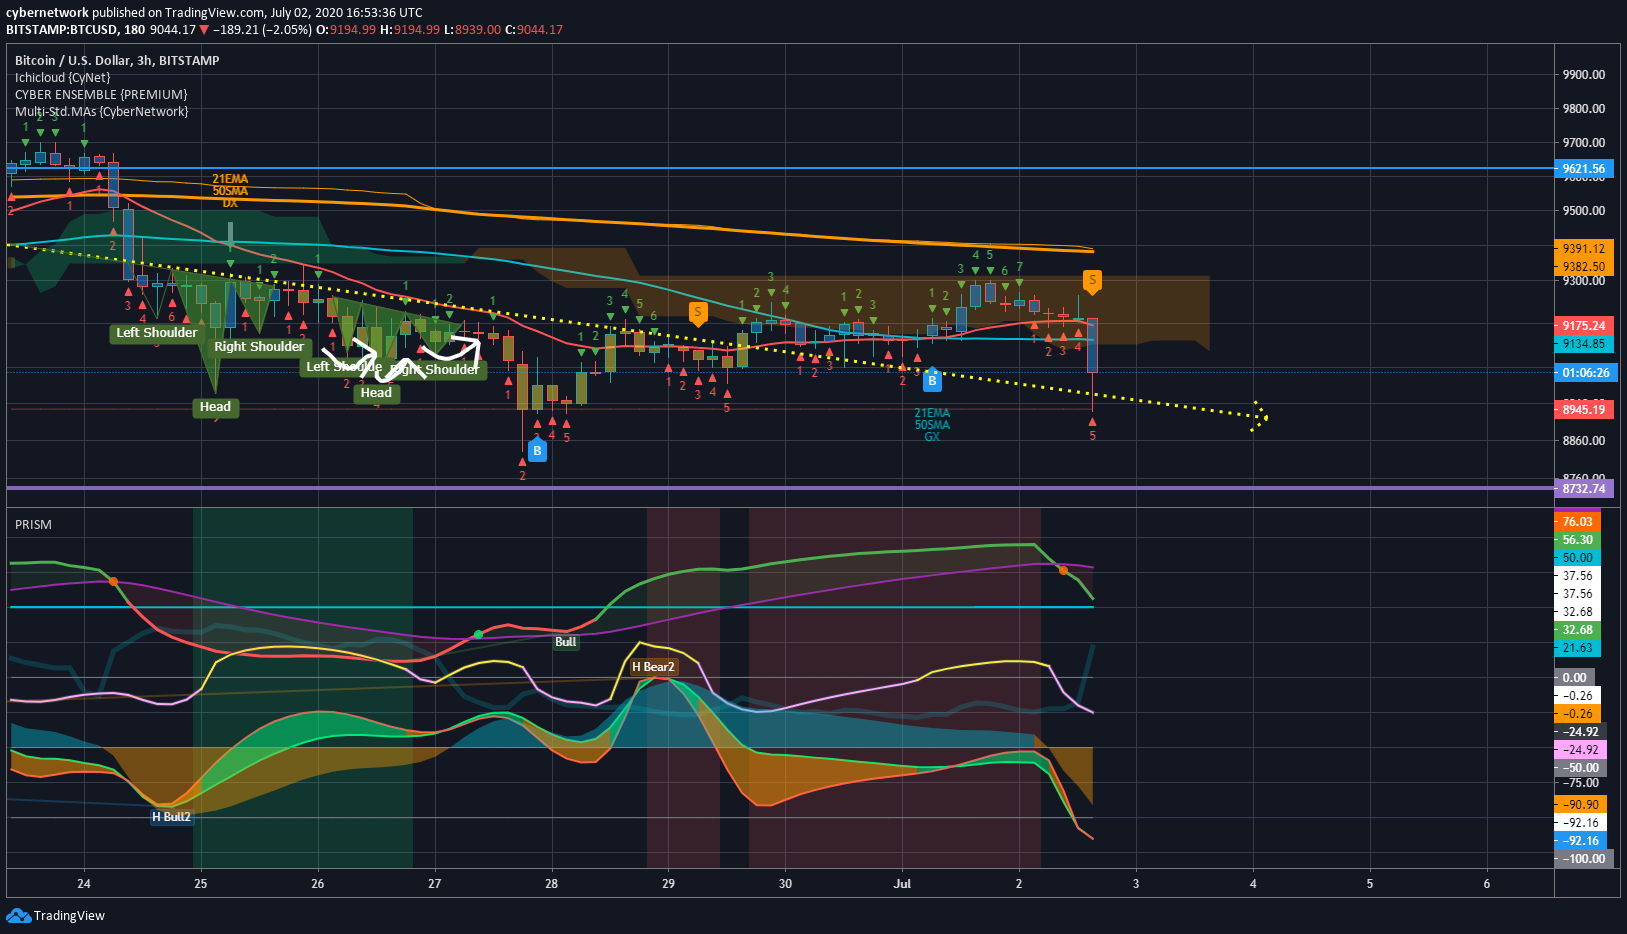Select the CYBER ENSEMBLE {PREMIUM} indicator label
Image resolution: width=1627 pixels, height=934 pixels.
[x=101, y=94]
